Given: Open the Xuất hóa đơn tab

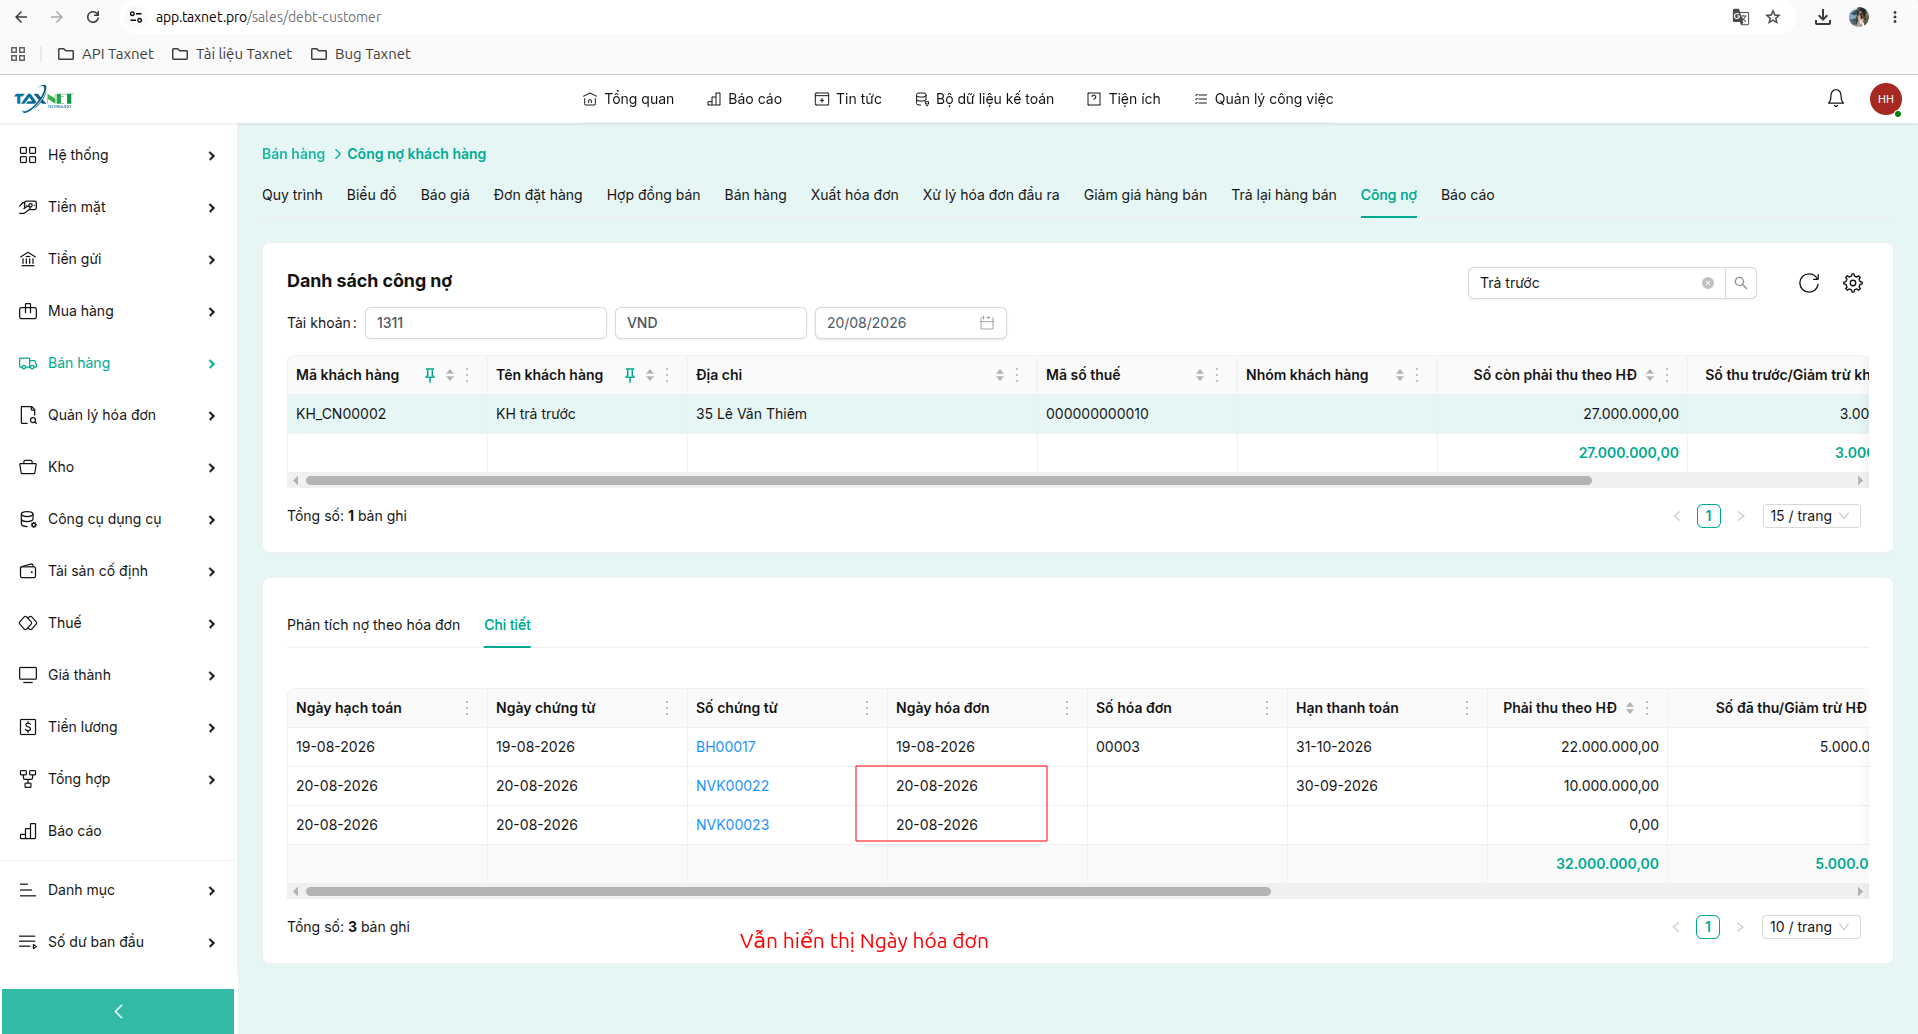Looking at the screenshot, I should 854,195.
